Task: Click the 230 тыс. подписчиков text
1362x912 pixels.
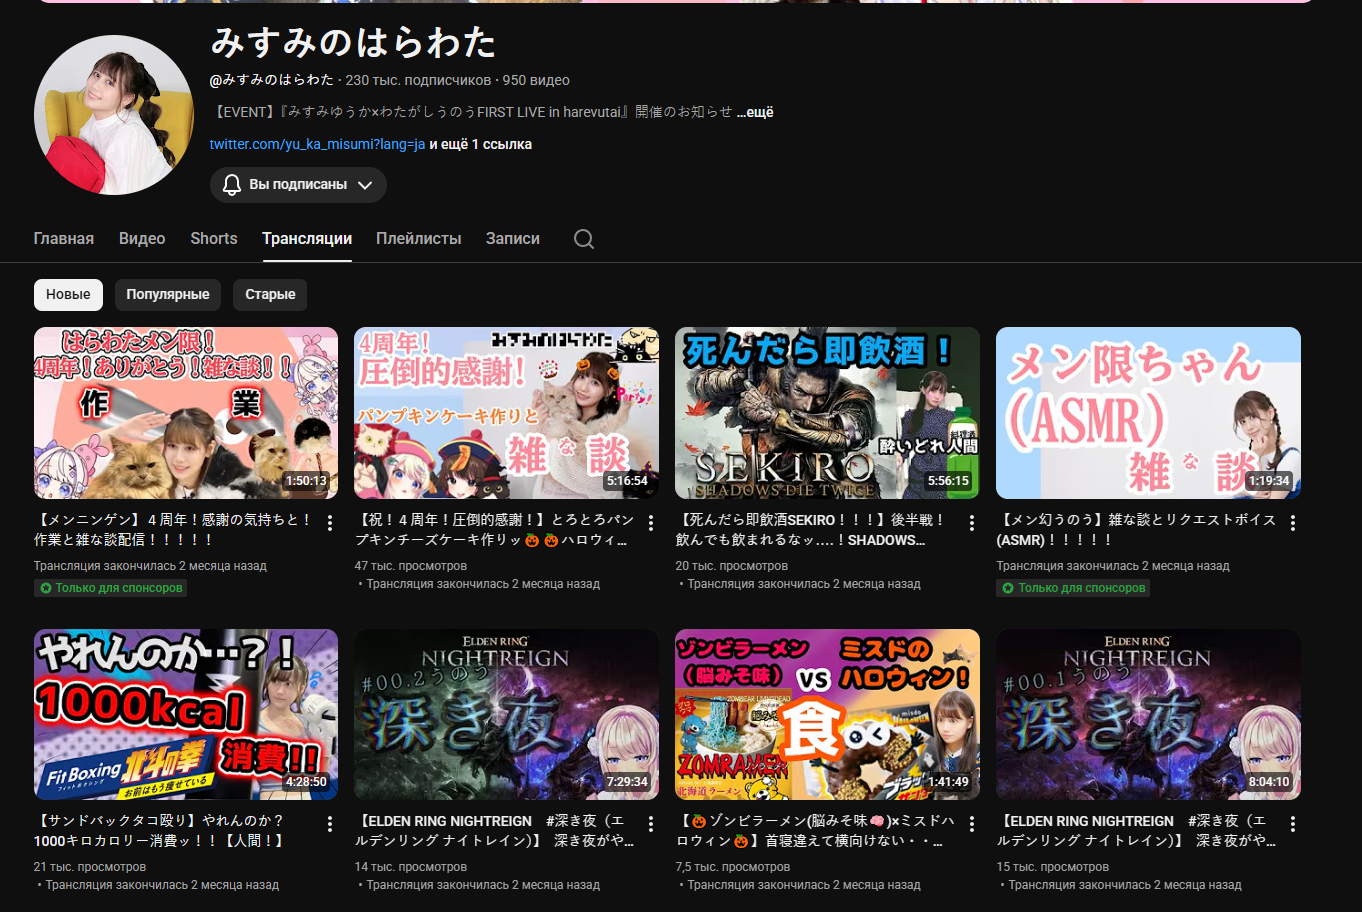Action: click(418, 80)
